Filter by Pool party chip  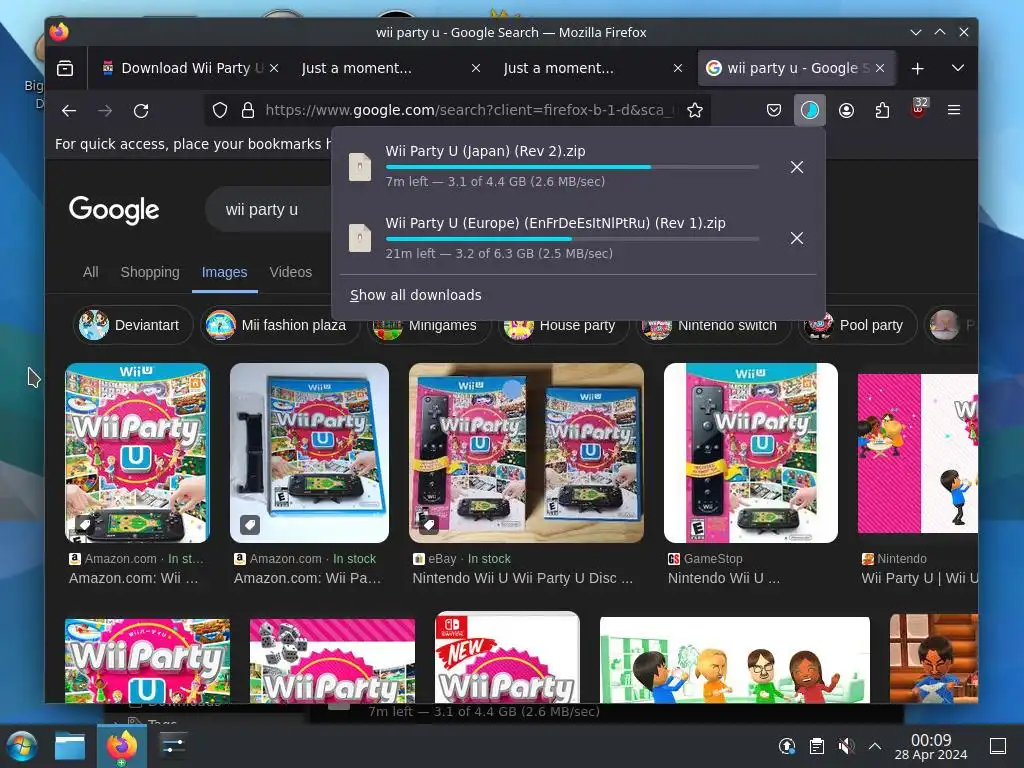click(x=857, y=325)
